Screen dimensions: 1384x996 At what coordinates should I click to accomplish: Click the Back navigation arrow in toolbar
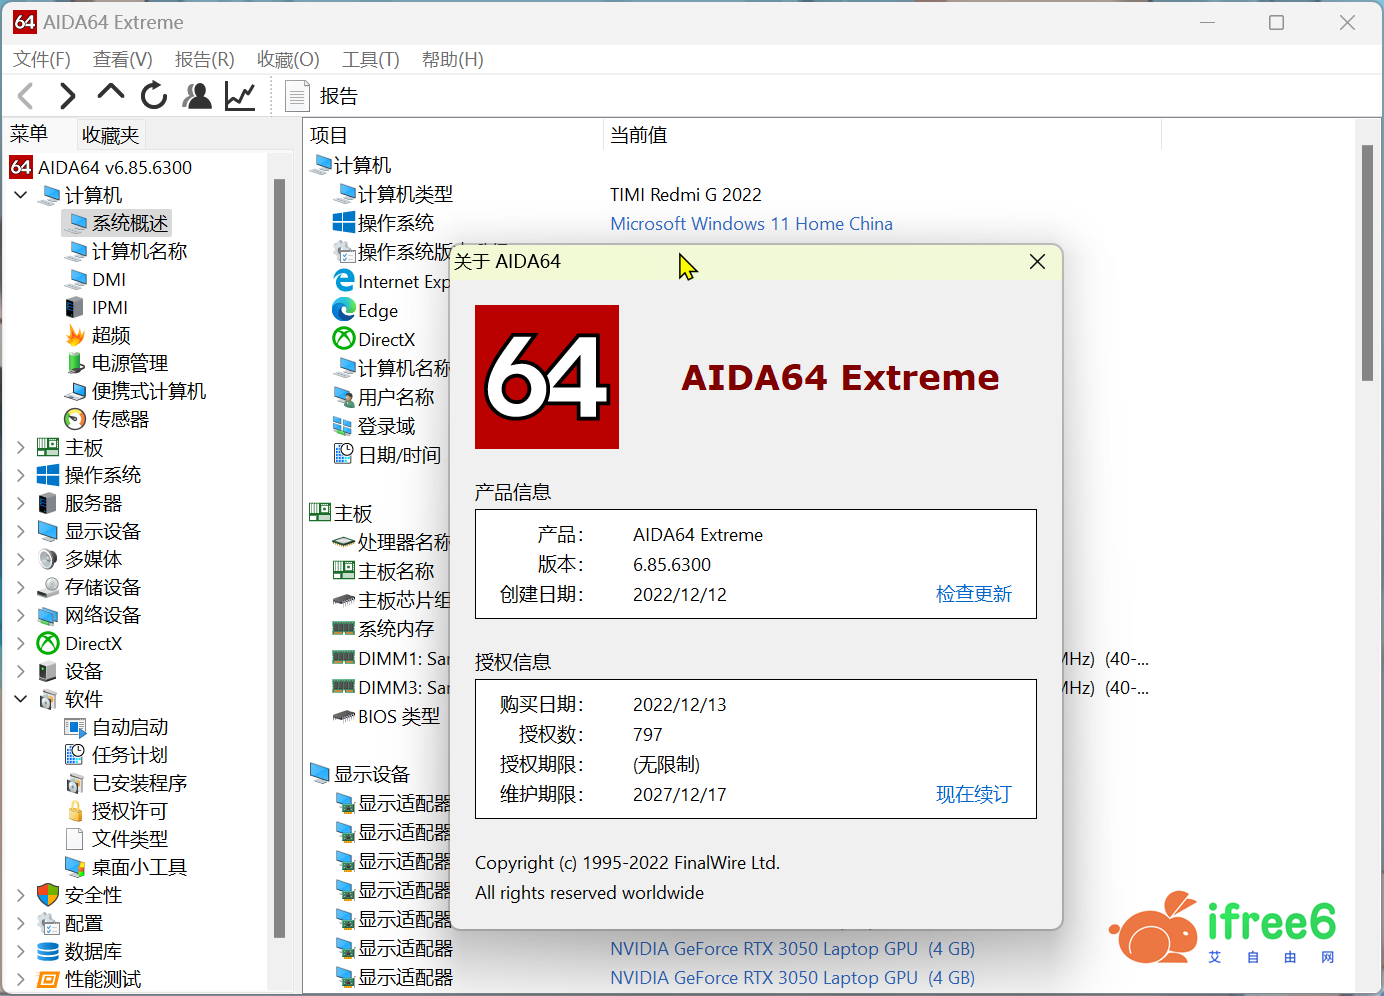coord(27,96)
